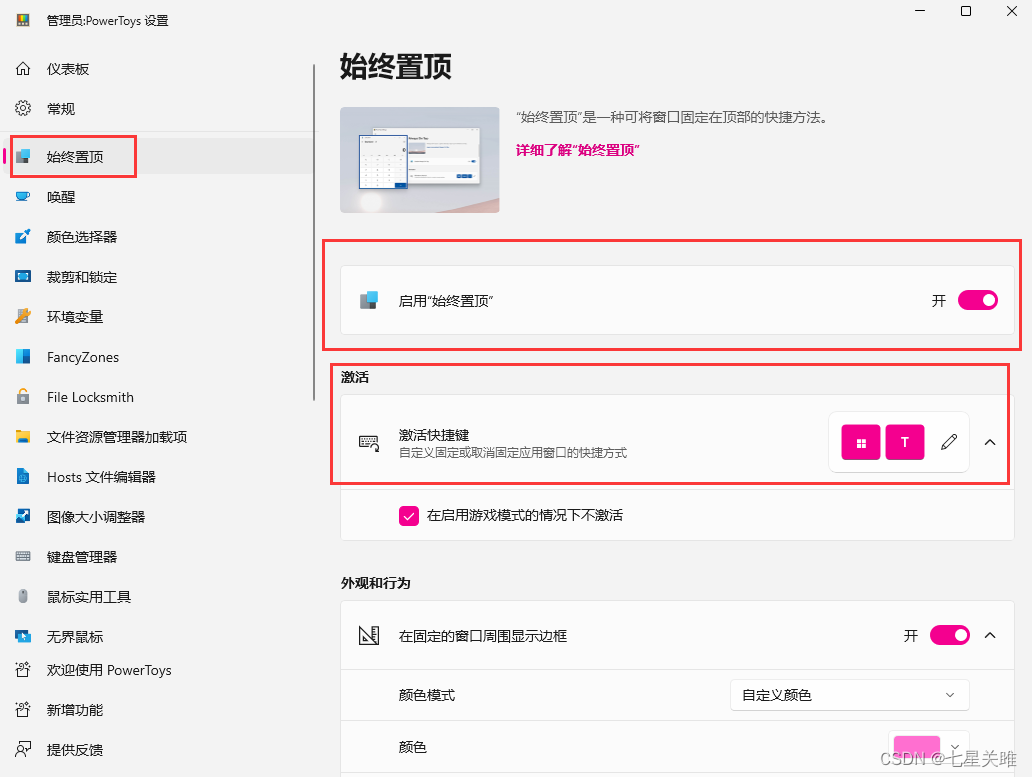Click the Dashboard home icon in sidebar

[23, 69]
